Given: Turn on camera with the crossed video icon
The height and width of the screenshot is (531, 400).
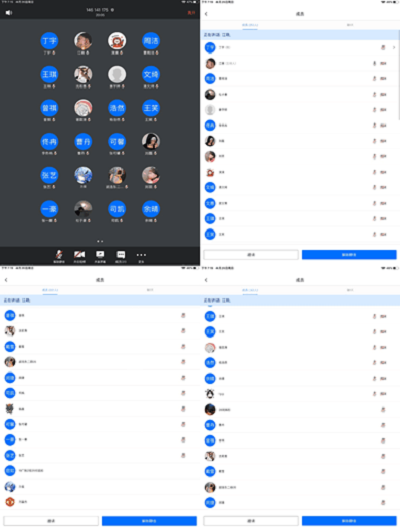Looking at the screenshot, I should [x=80, y=254].
